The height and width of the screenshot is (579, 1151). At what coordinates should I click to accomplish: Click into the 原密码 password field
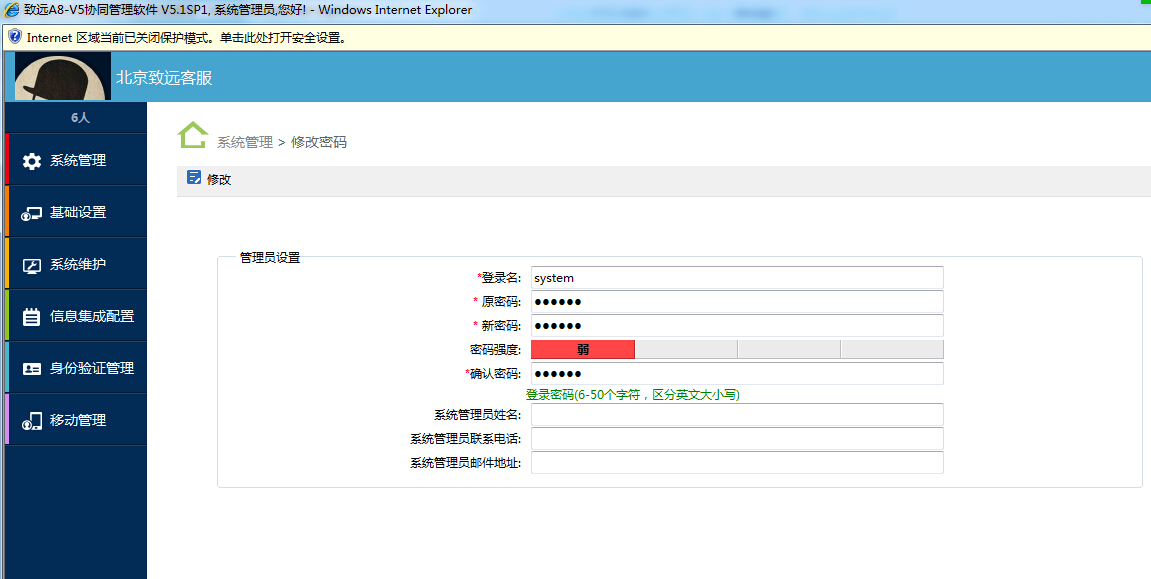[x=737, y=302]
